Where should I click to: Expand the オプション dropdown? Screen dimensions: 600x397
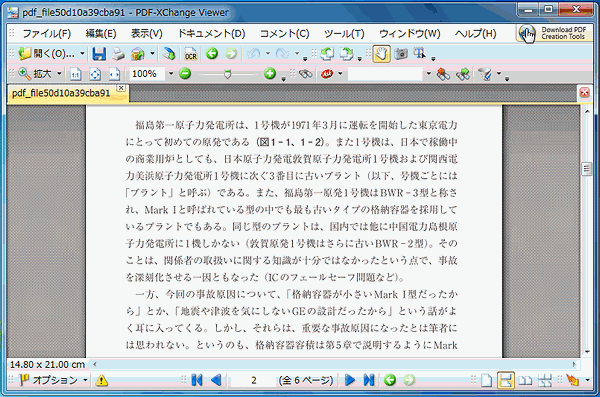(x=85, y=380)
